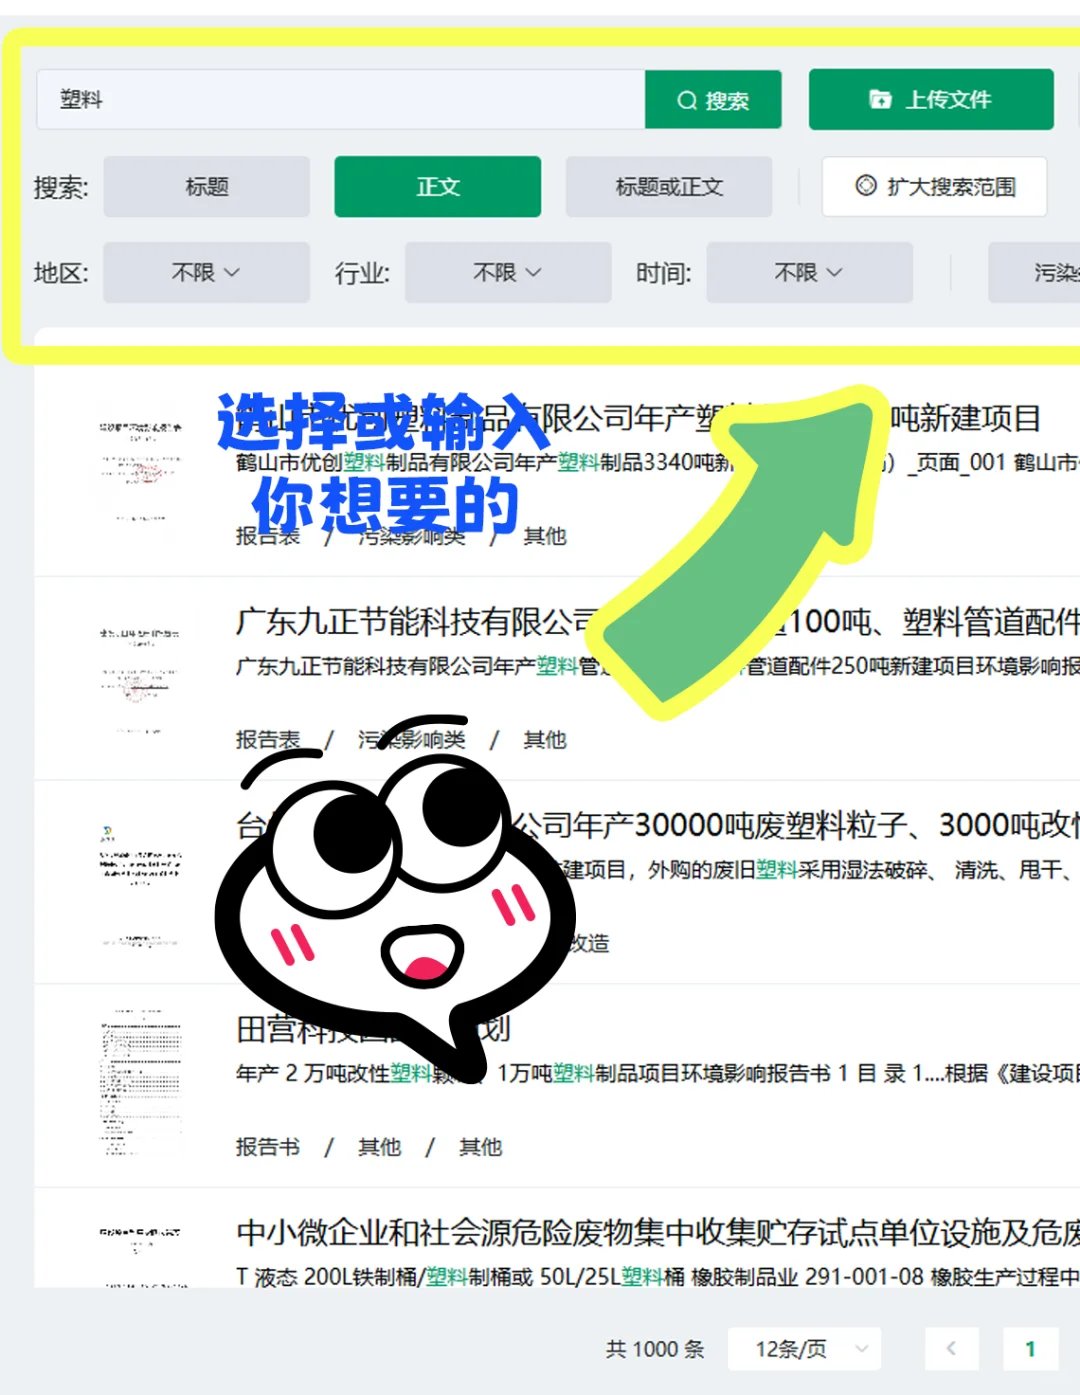Image resolution: width=1080 pixels, height=1395 pixels.
Task: Toggle off the active 正文 search mode
Action: pyautogui.click(x=437, y=187)
